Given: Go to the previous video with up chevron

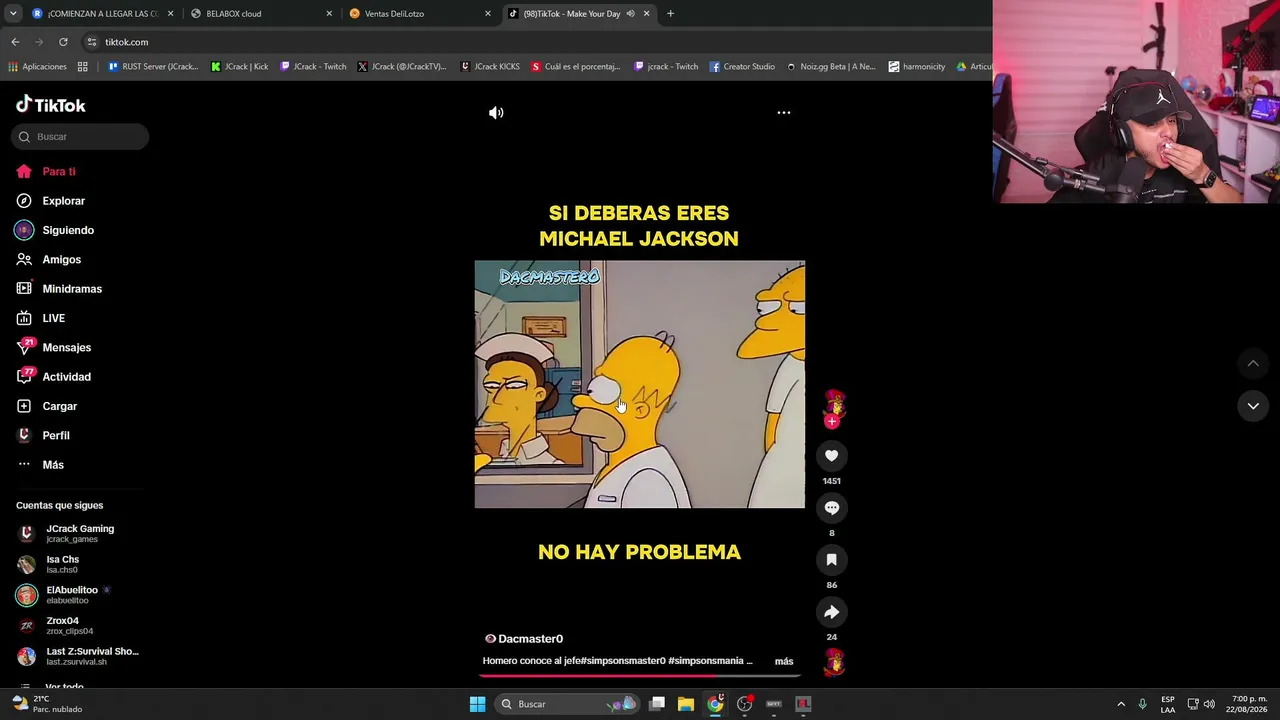Looking at the screenshot, I should (x=1253, y=363).
